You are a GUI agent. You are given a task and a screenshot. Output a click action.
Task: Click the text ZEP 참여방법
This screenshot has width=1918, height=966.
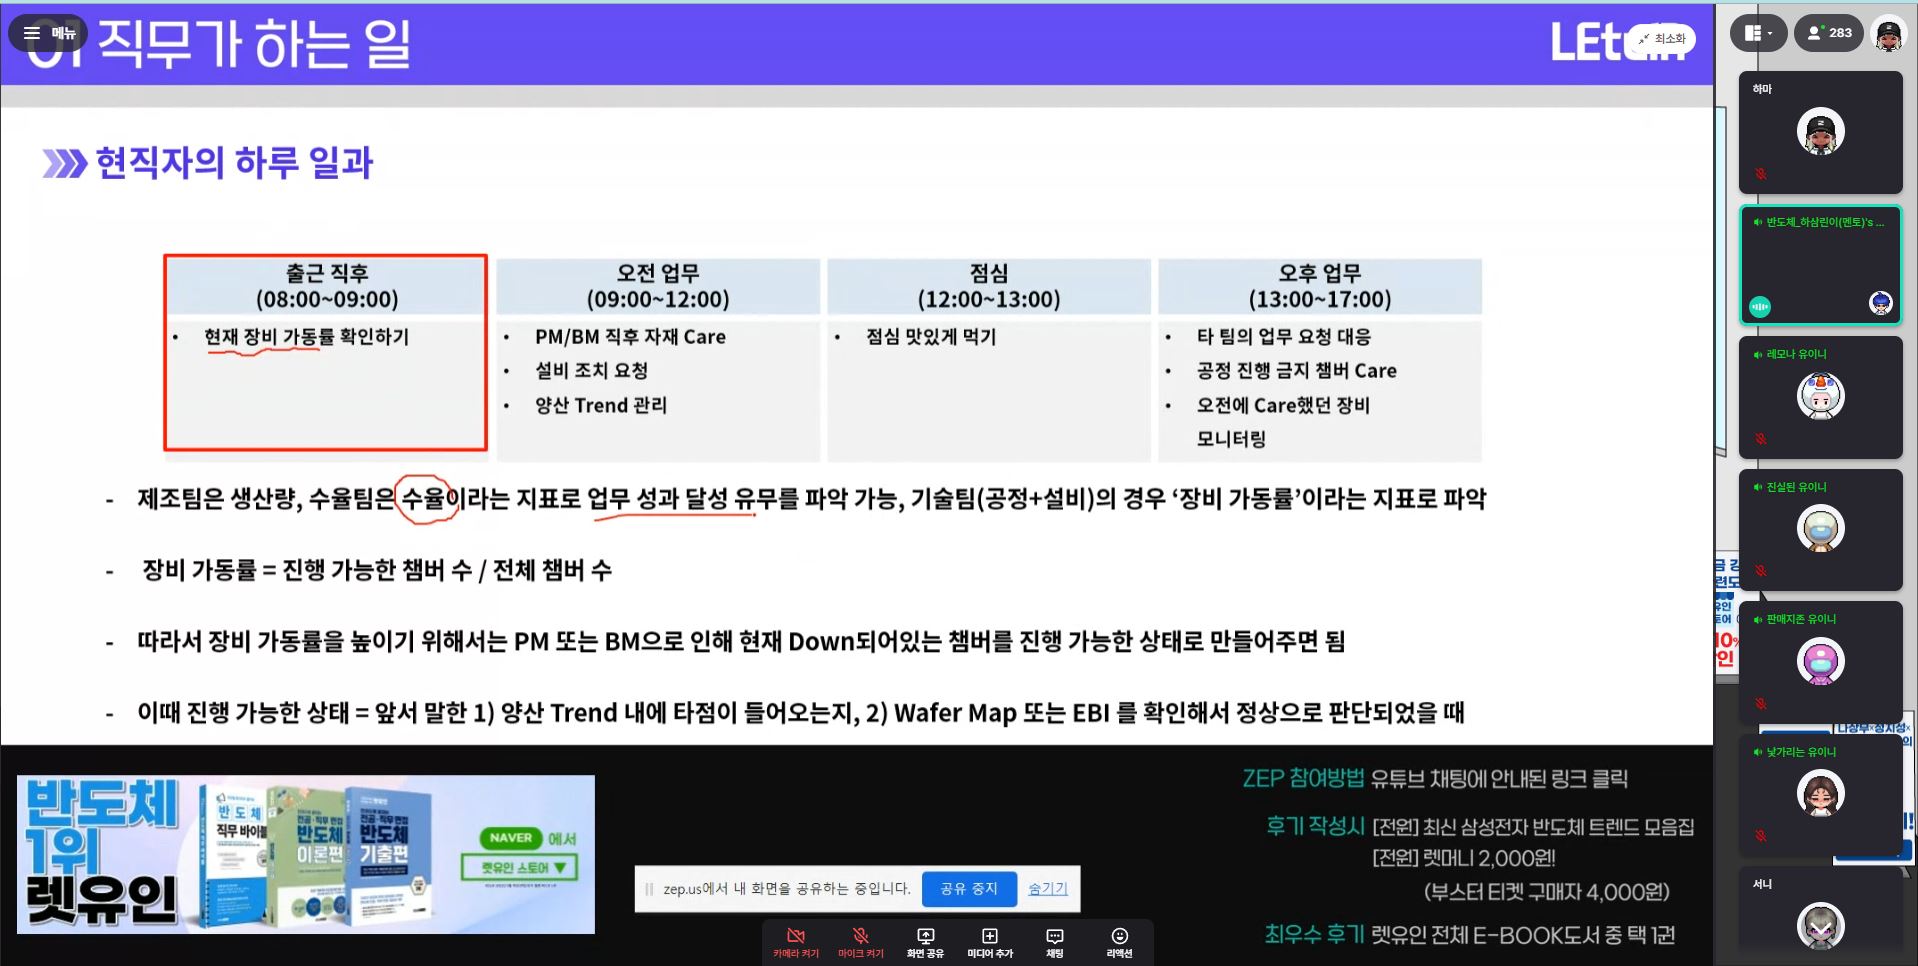[x=1303, y=779]
